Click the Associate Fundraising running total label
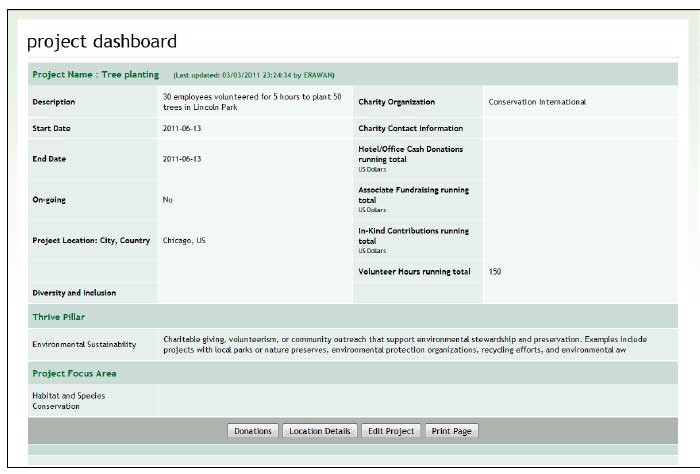Screen dimensions: 700x474 tap(413, 194)
